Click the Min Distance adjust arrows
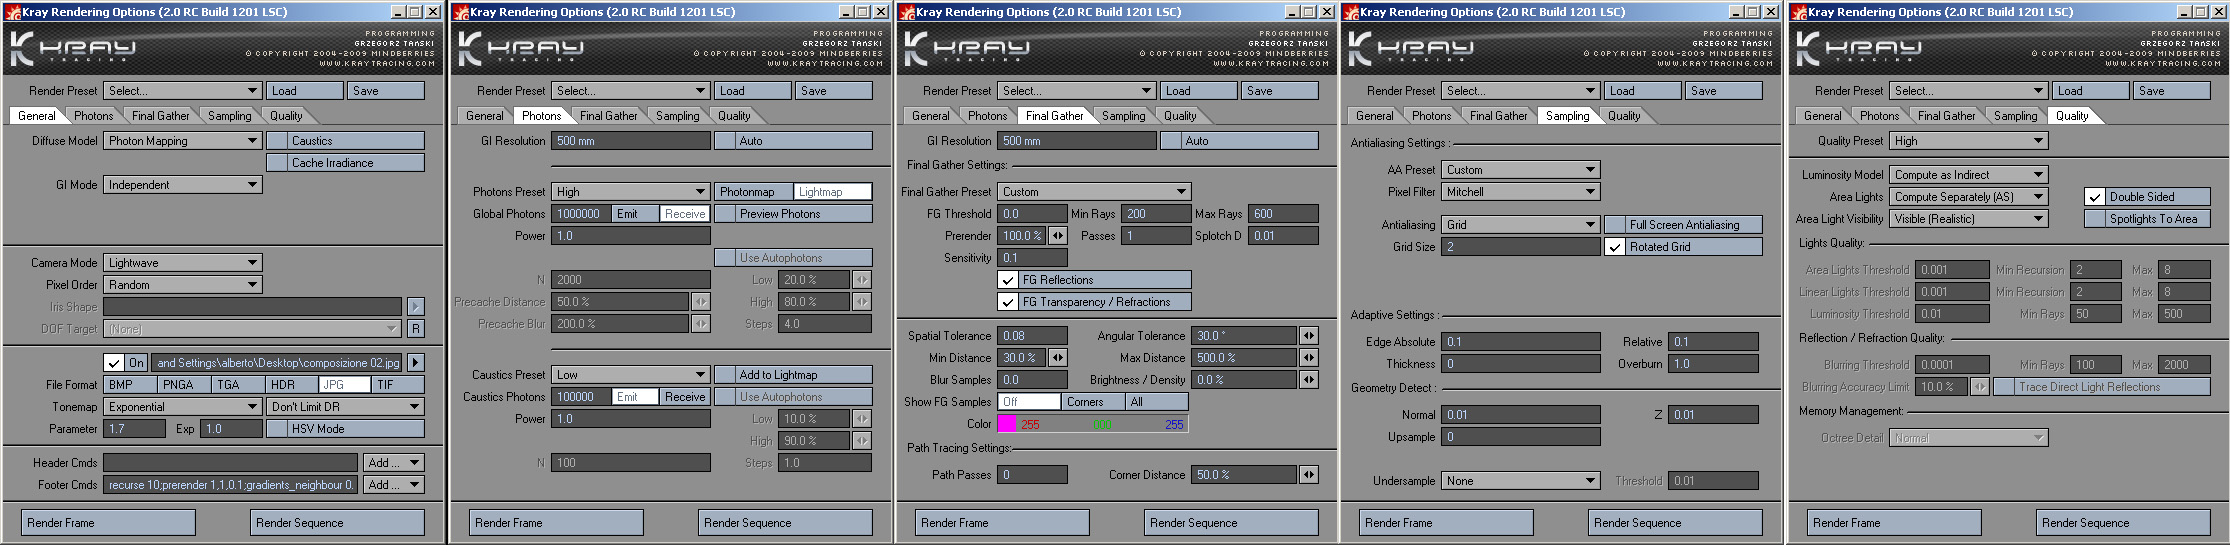 1057,358
